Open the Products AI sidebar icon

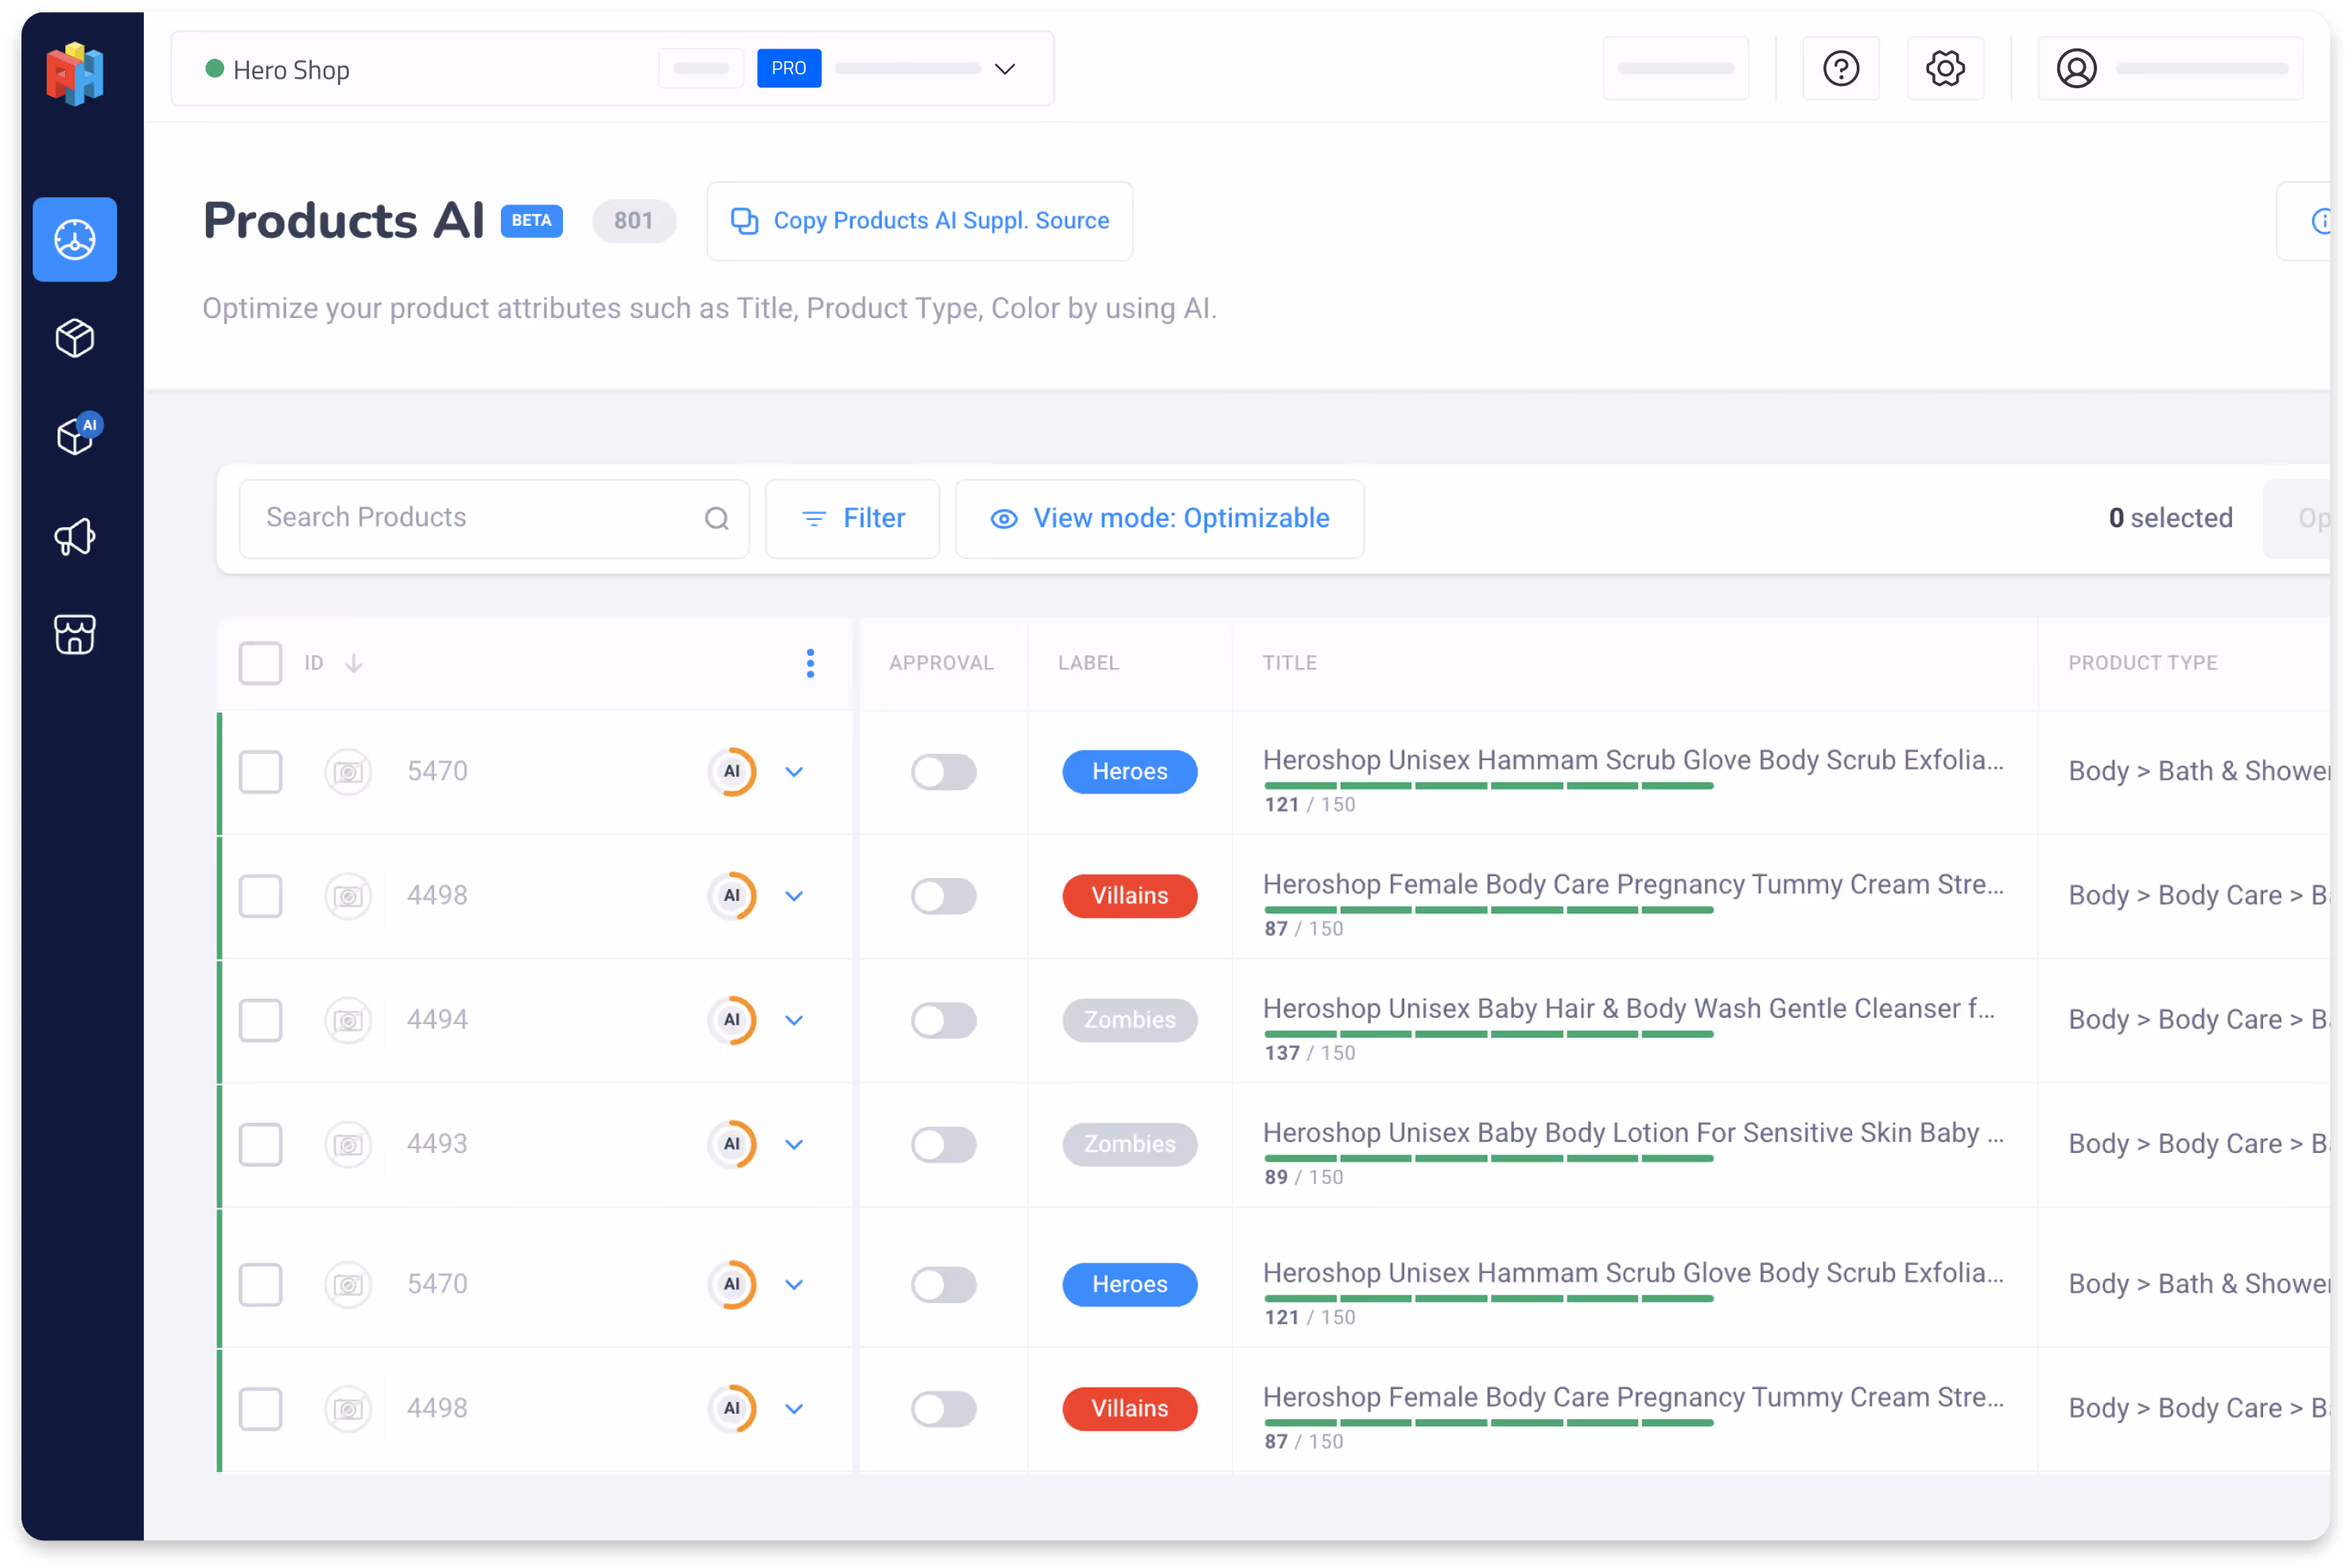tap(76, 436)
